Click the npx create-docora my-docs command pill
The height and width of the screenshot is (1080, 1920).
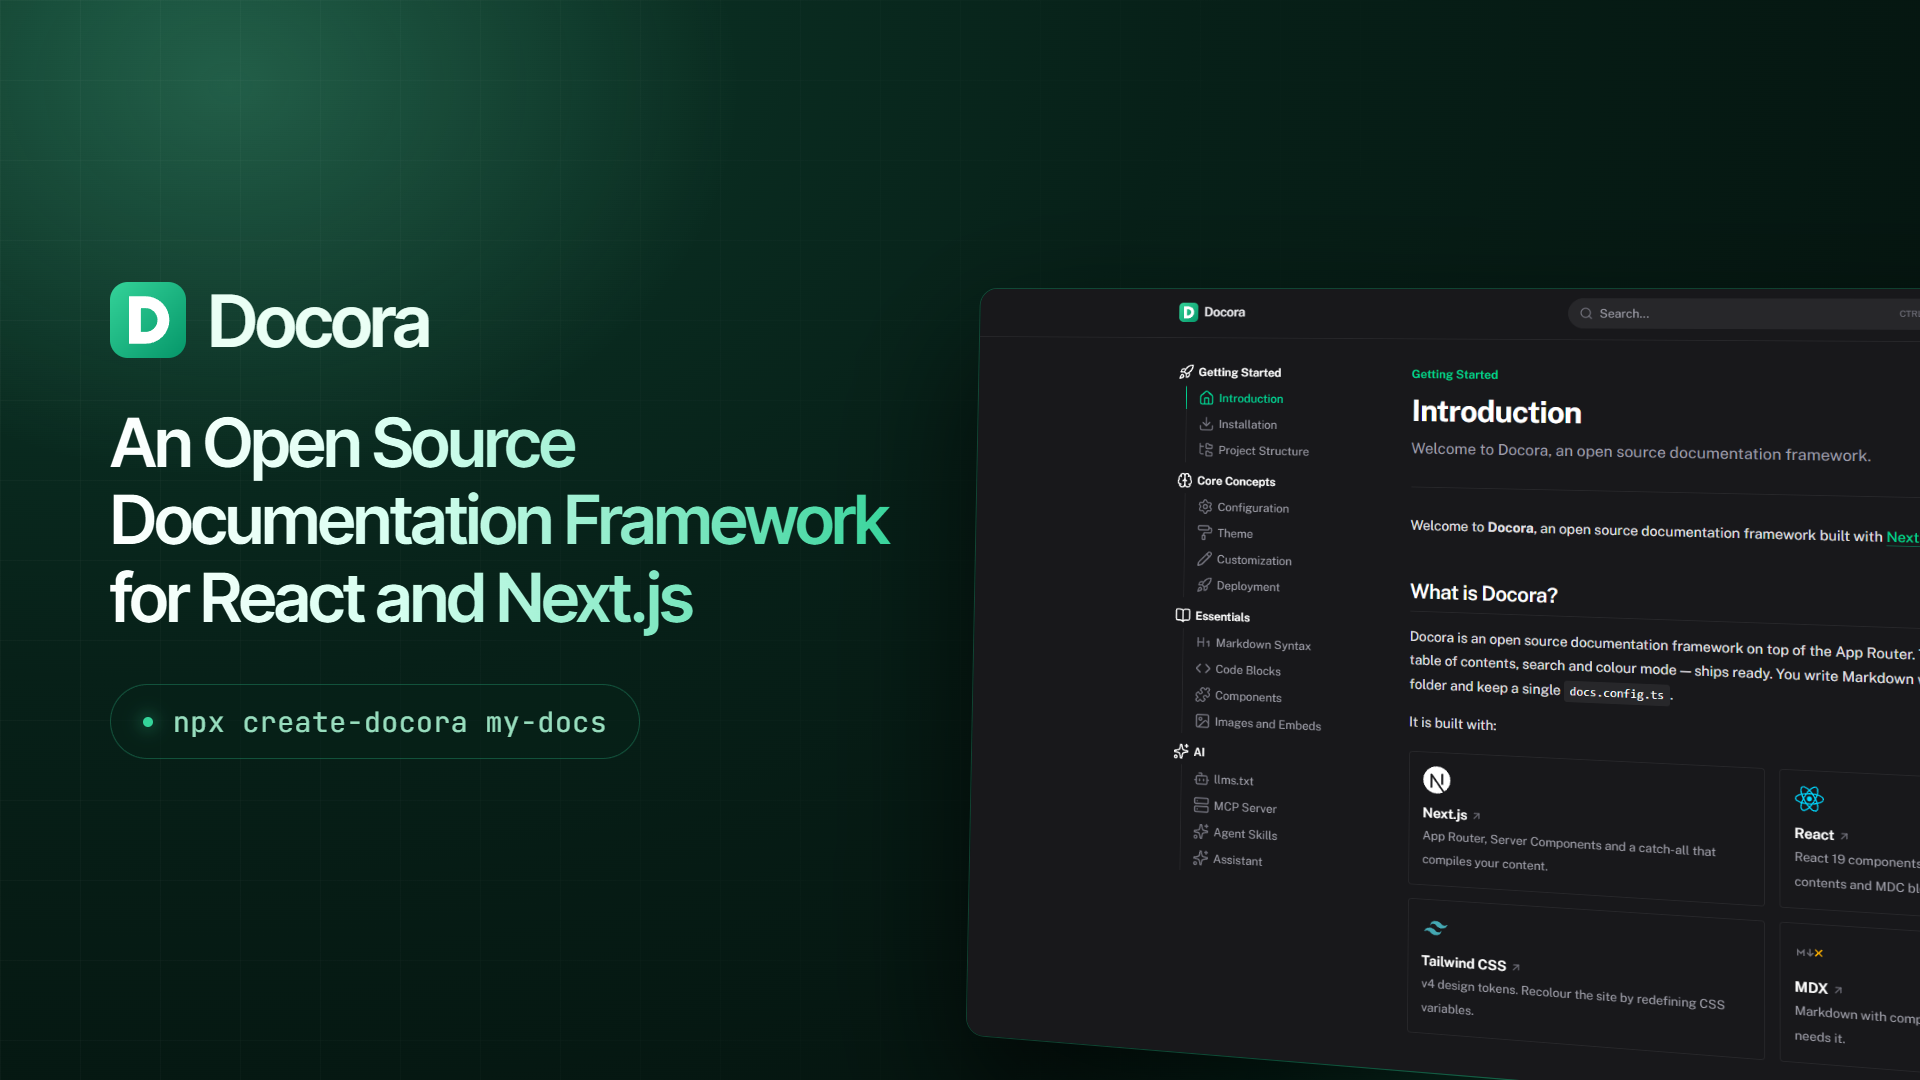(375, 721)
